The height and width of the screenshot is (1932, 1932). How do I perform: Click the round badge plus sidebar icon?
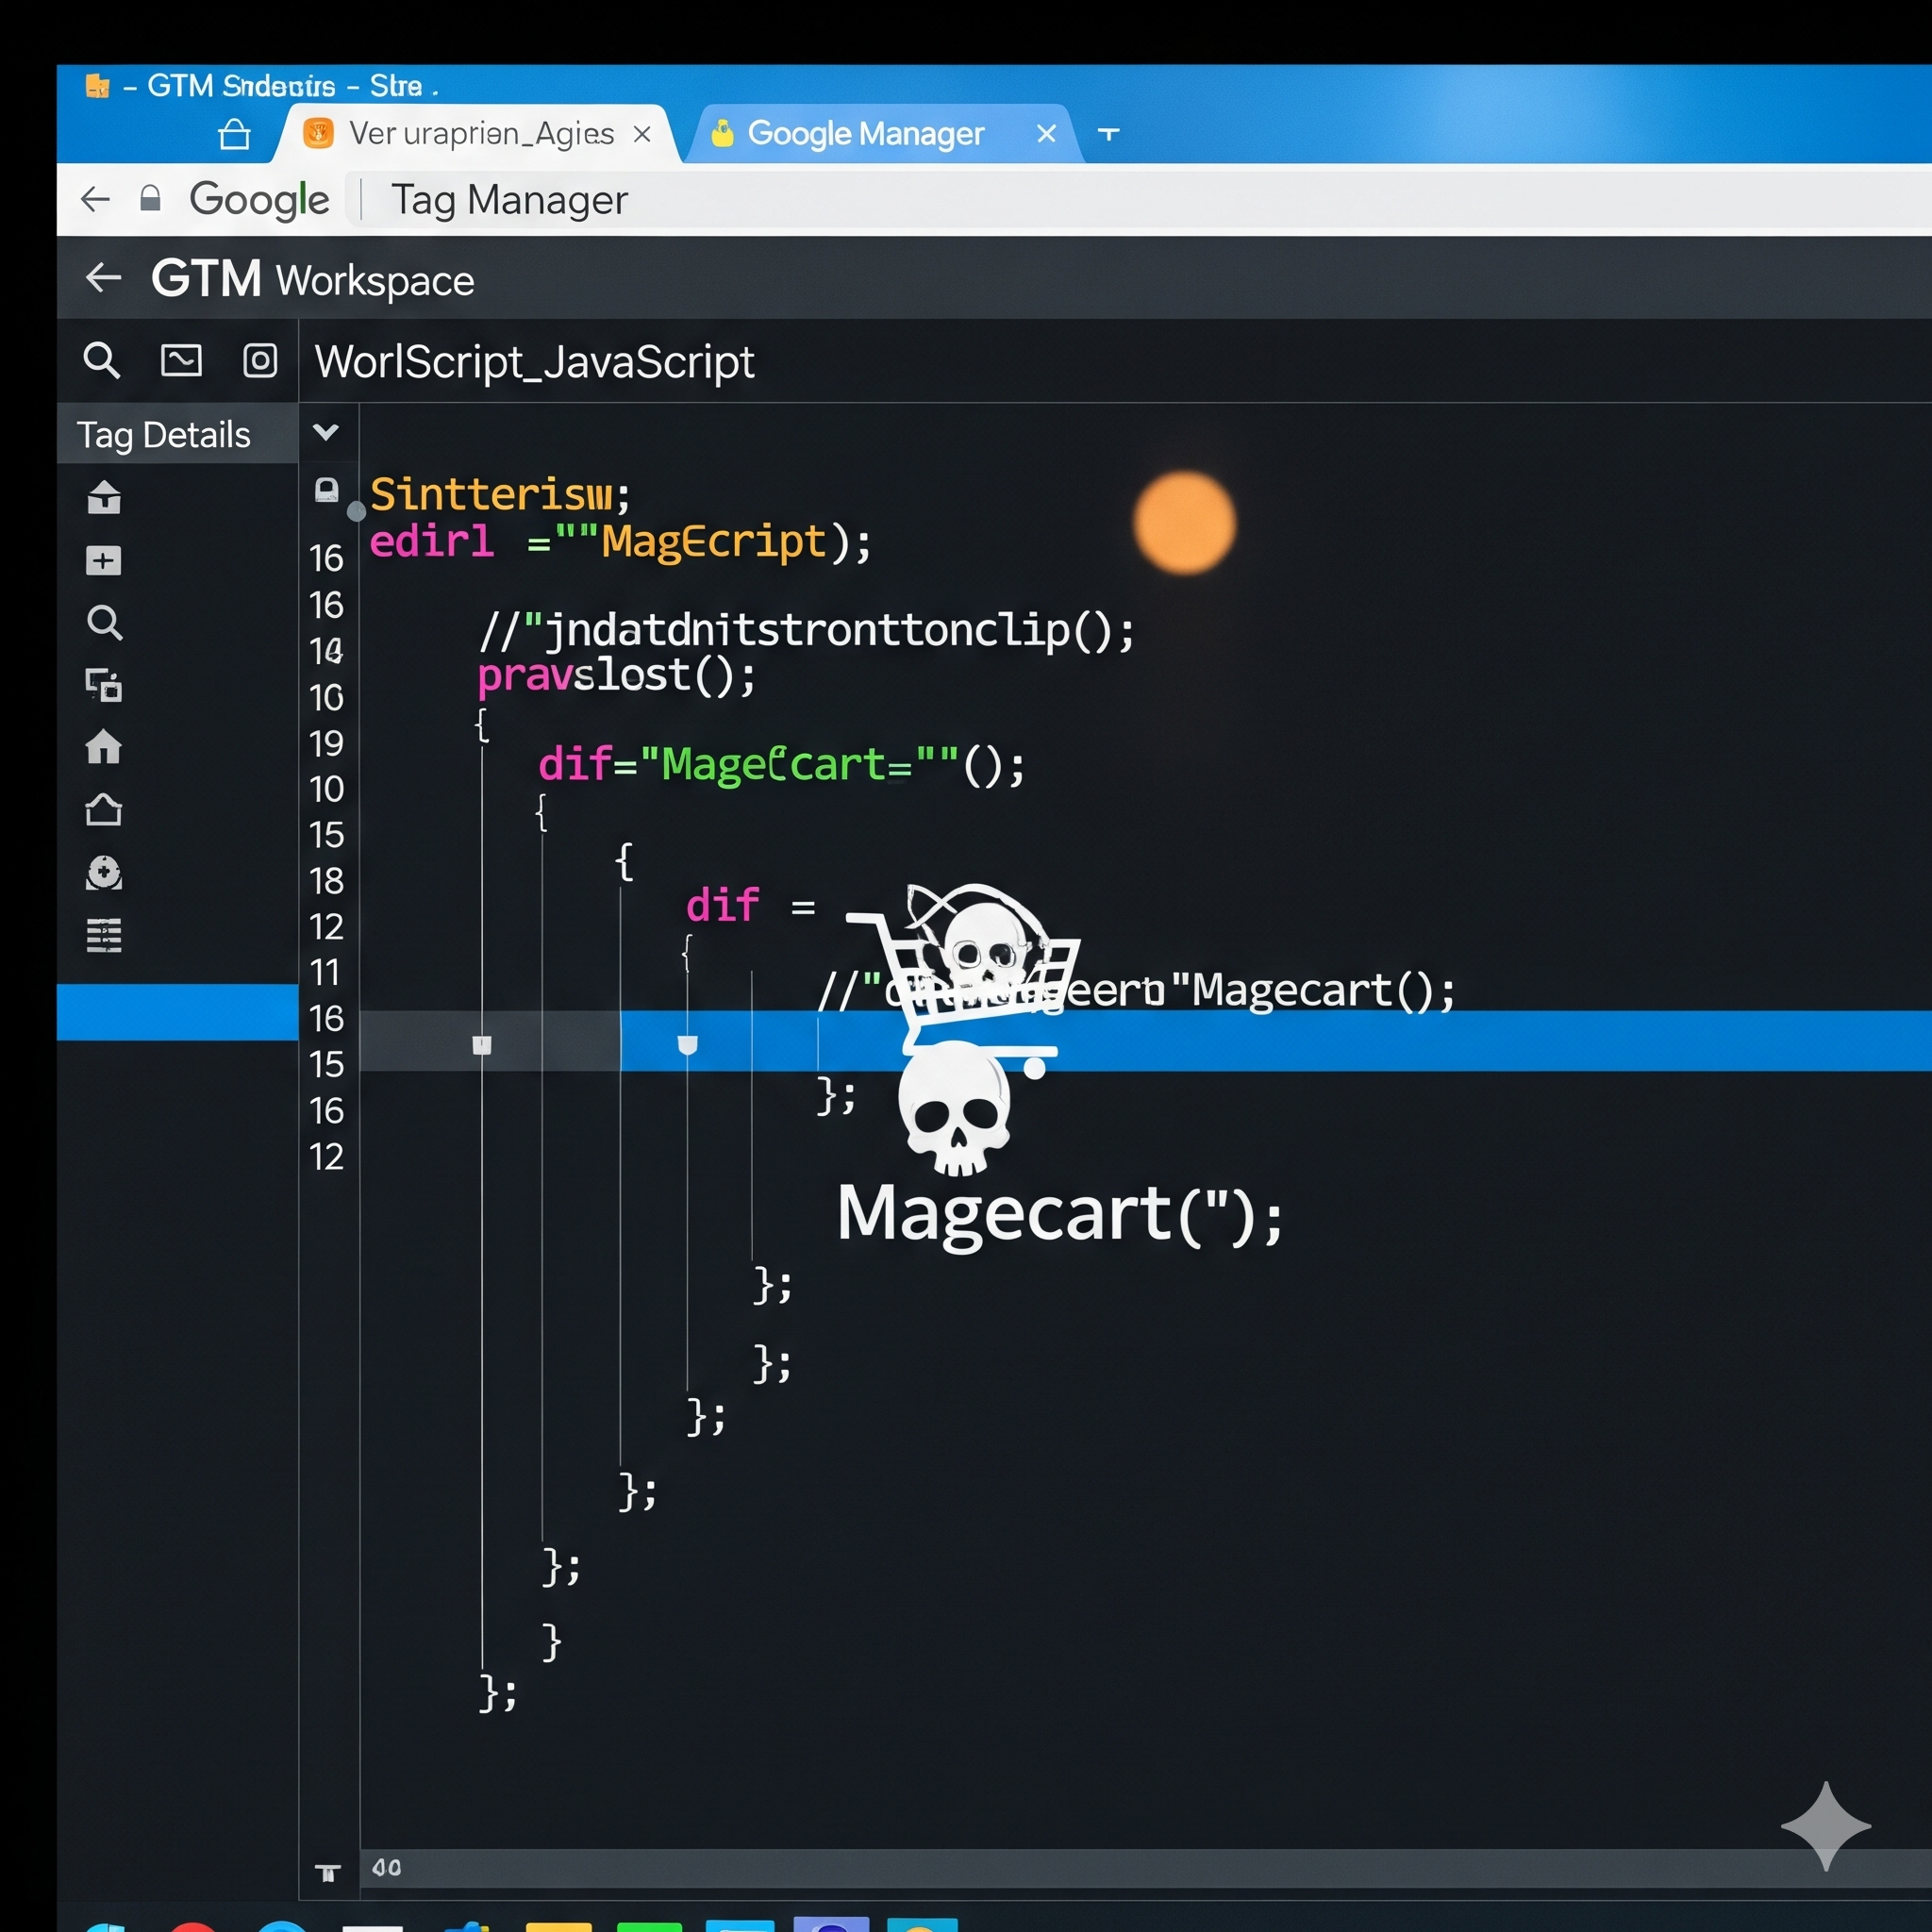pyautogui.click(x=104, y=873)
